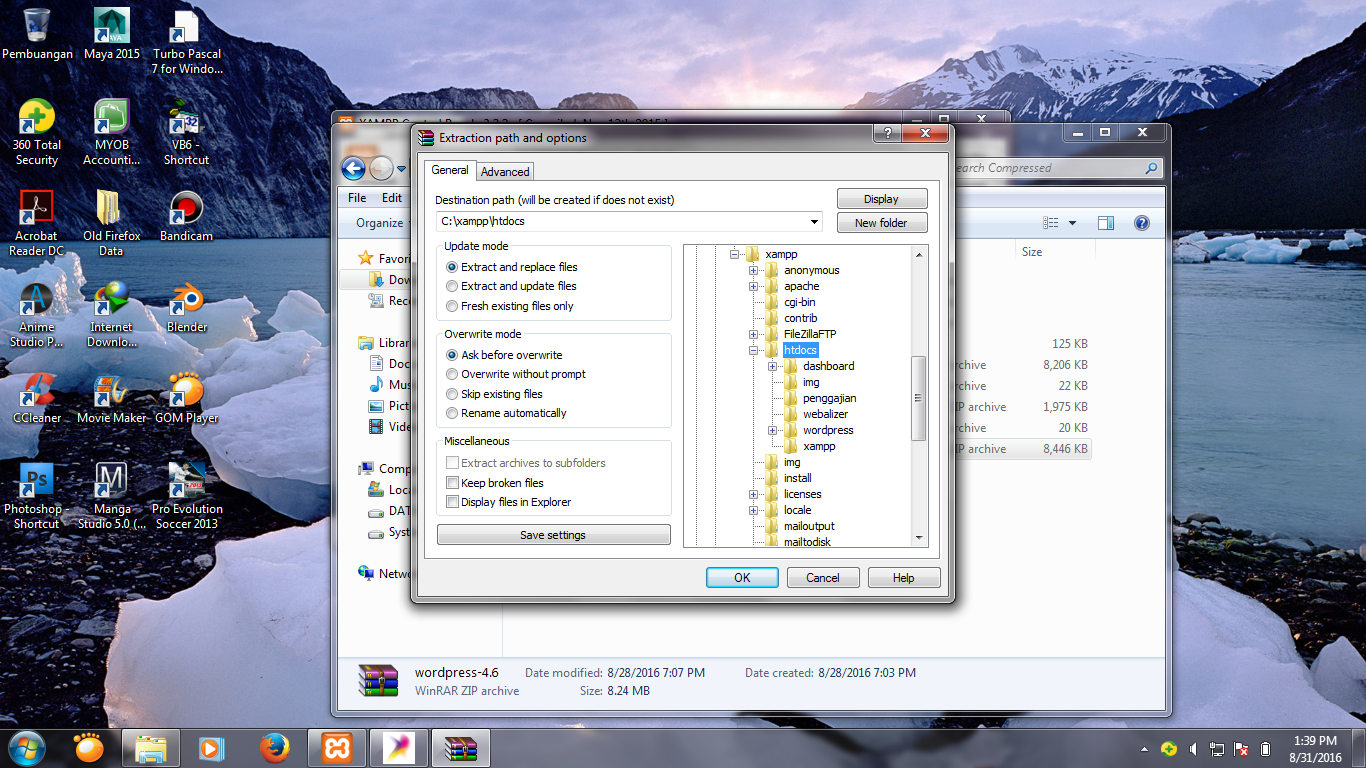Click the folder tree scroll-down arrow
This screenshot has height=768, width=1366.
919,538
